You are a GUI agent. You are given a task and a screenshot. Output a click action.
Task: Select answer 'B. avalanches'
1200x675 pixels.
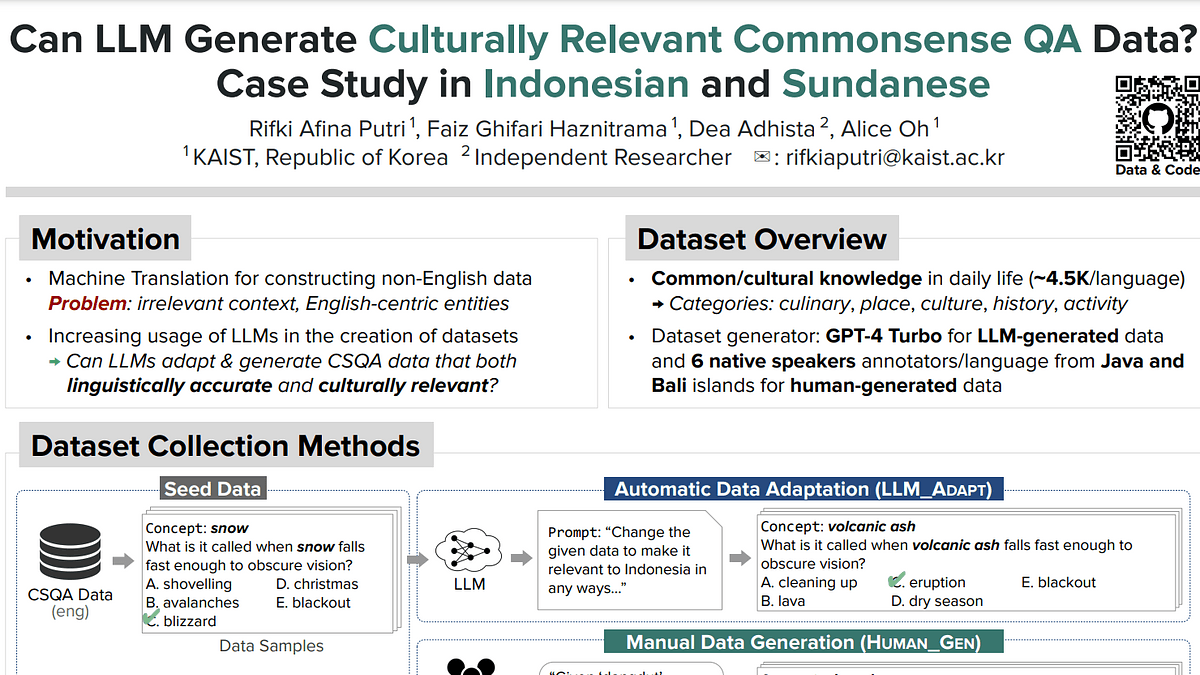192,602
